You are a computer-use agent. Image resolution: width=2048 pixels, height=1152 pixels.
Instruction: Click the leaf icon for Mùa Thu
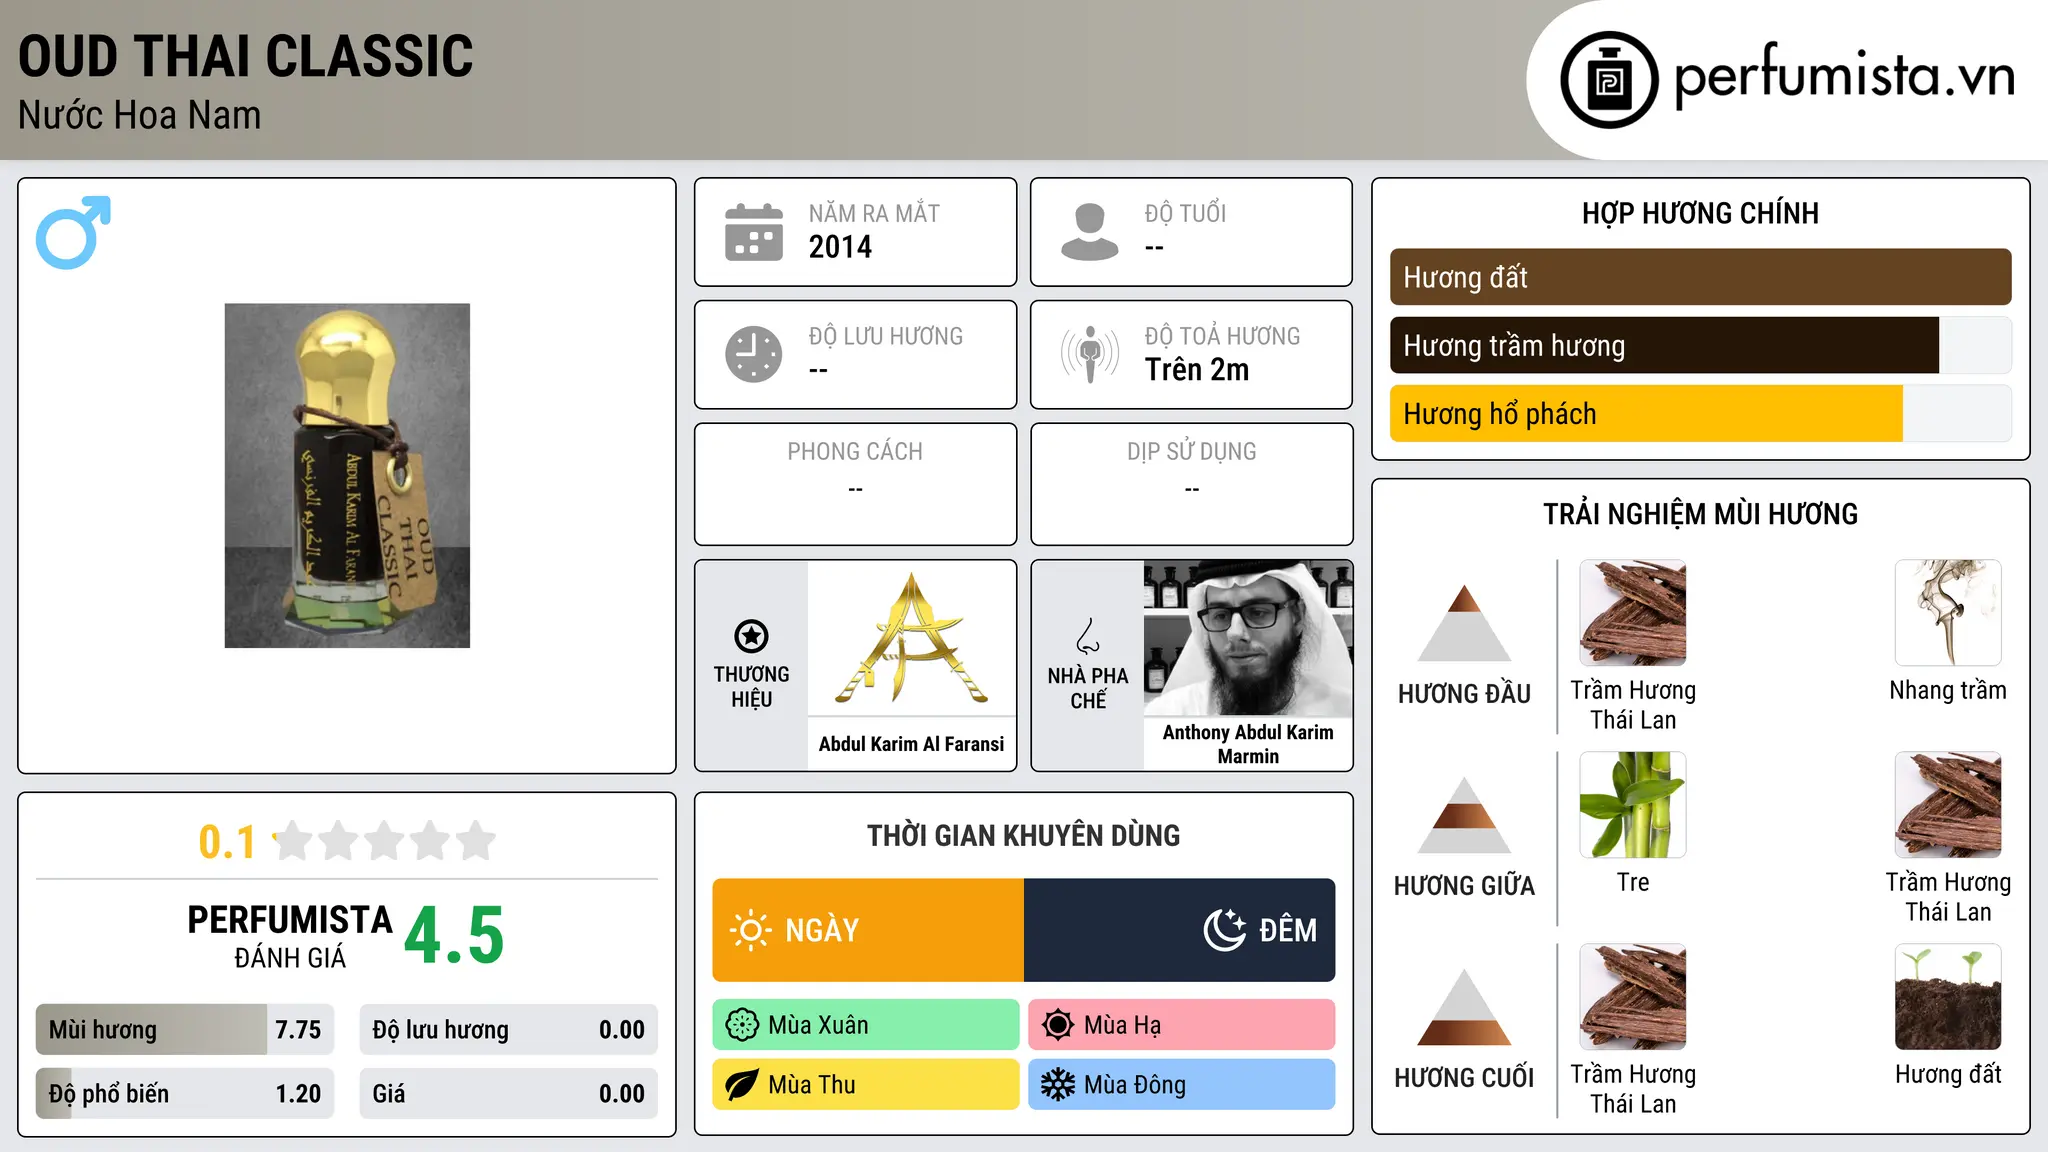[742, 1085]
